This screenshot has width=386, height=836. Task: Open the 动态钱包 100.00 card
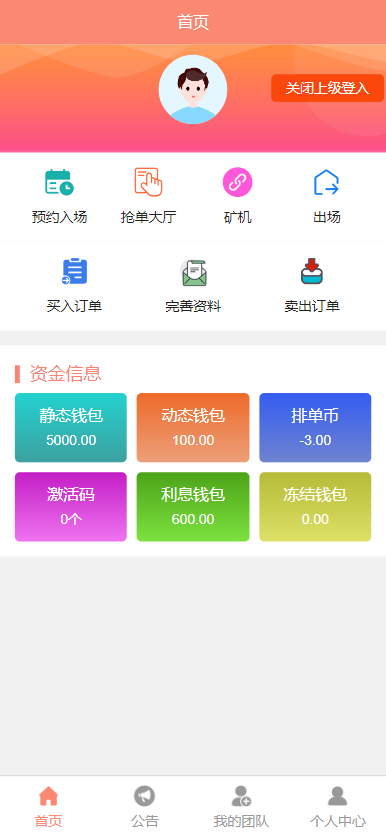tap(193, 428)
